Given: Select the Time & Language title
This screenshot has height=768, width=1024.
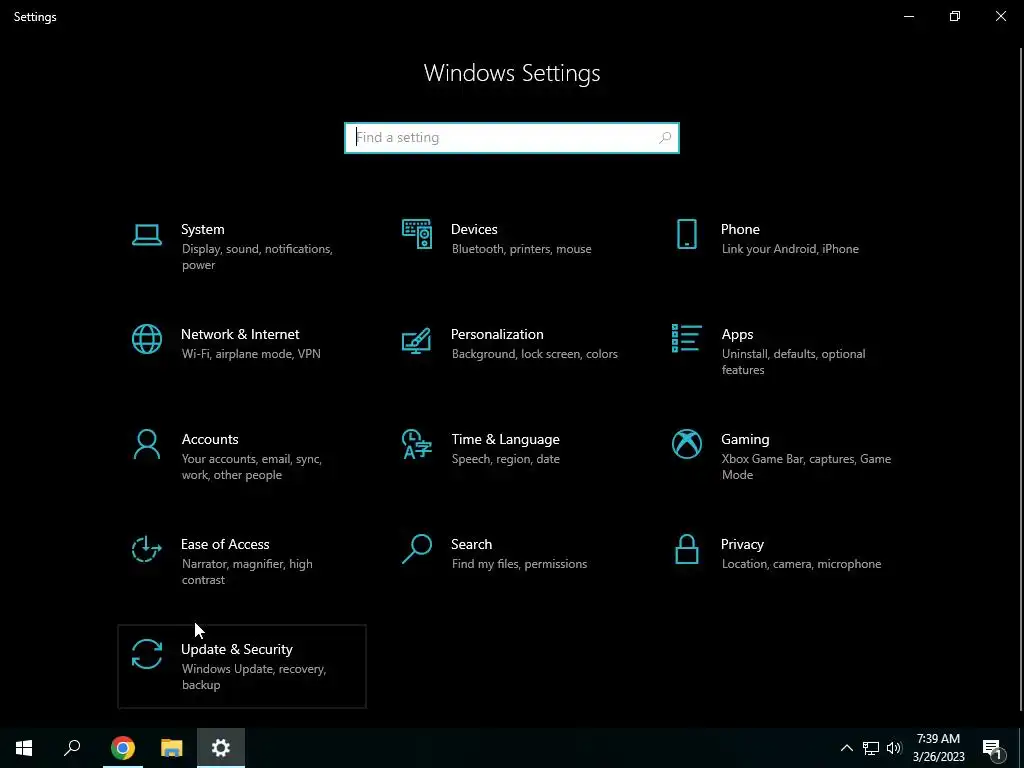Looking at the screenshot, I should (505, 440).
